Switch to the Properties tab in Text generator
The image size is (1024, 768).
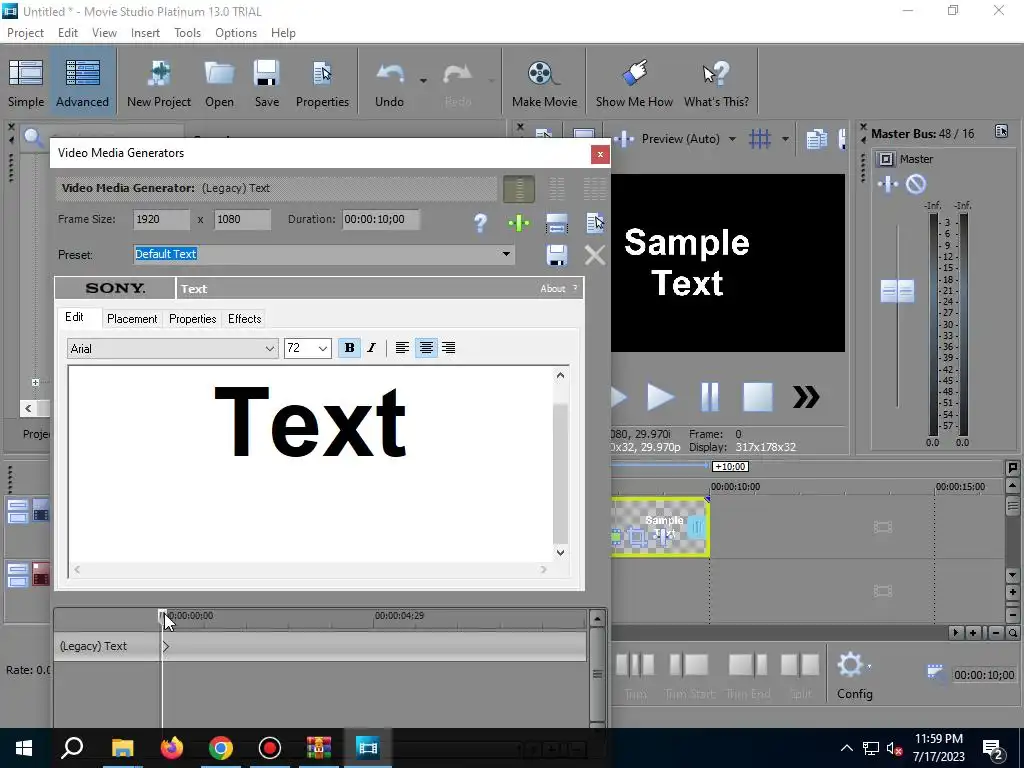[192, 319]
